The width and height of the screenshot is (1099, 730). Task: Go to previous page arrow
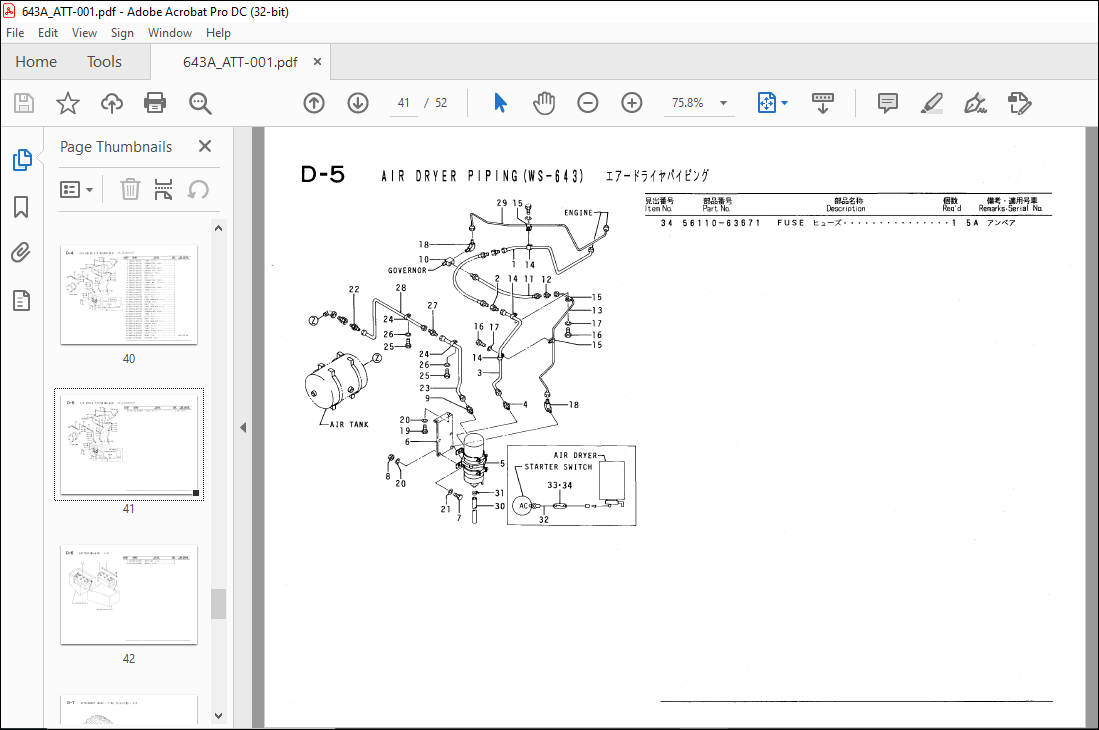tap(314, 103)
